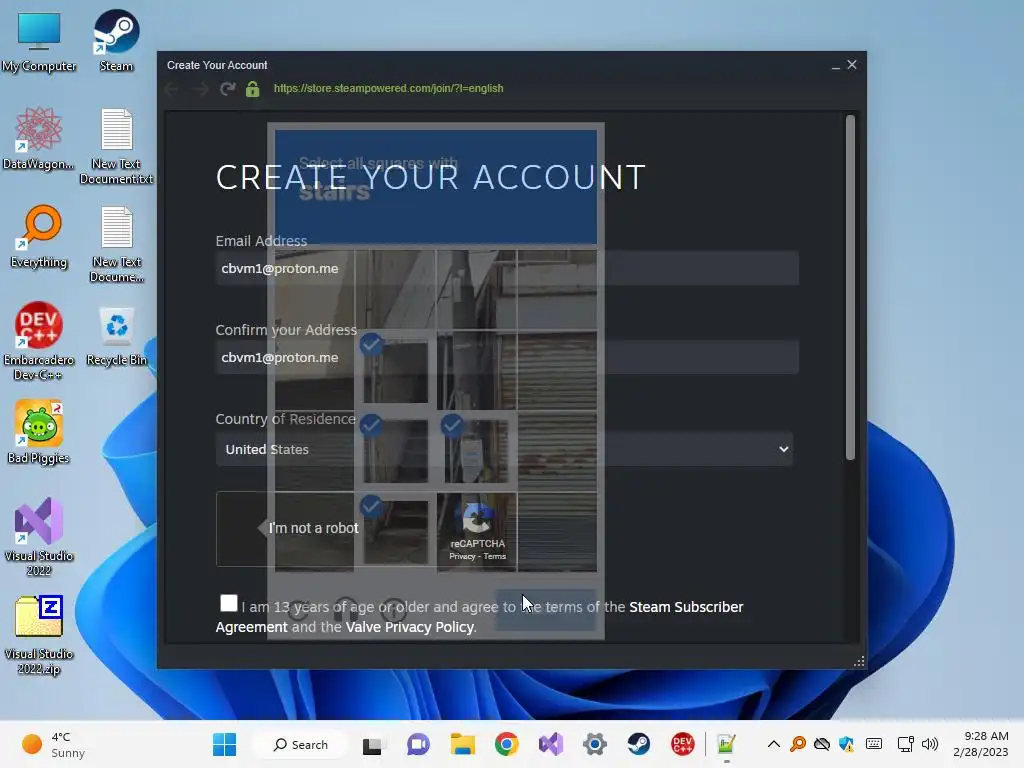
Task: Switch to audio captcha via headphones icon
Action: pyautogui.click(x=345, y=611)
